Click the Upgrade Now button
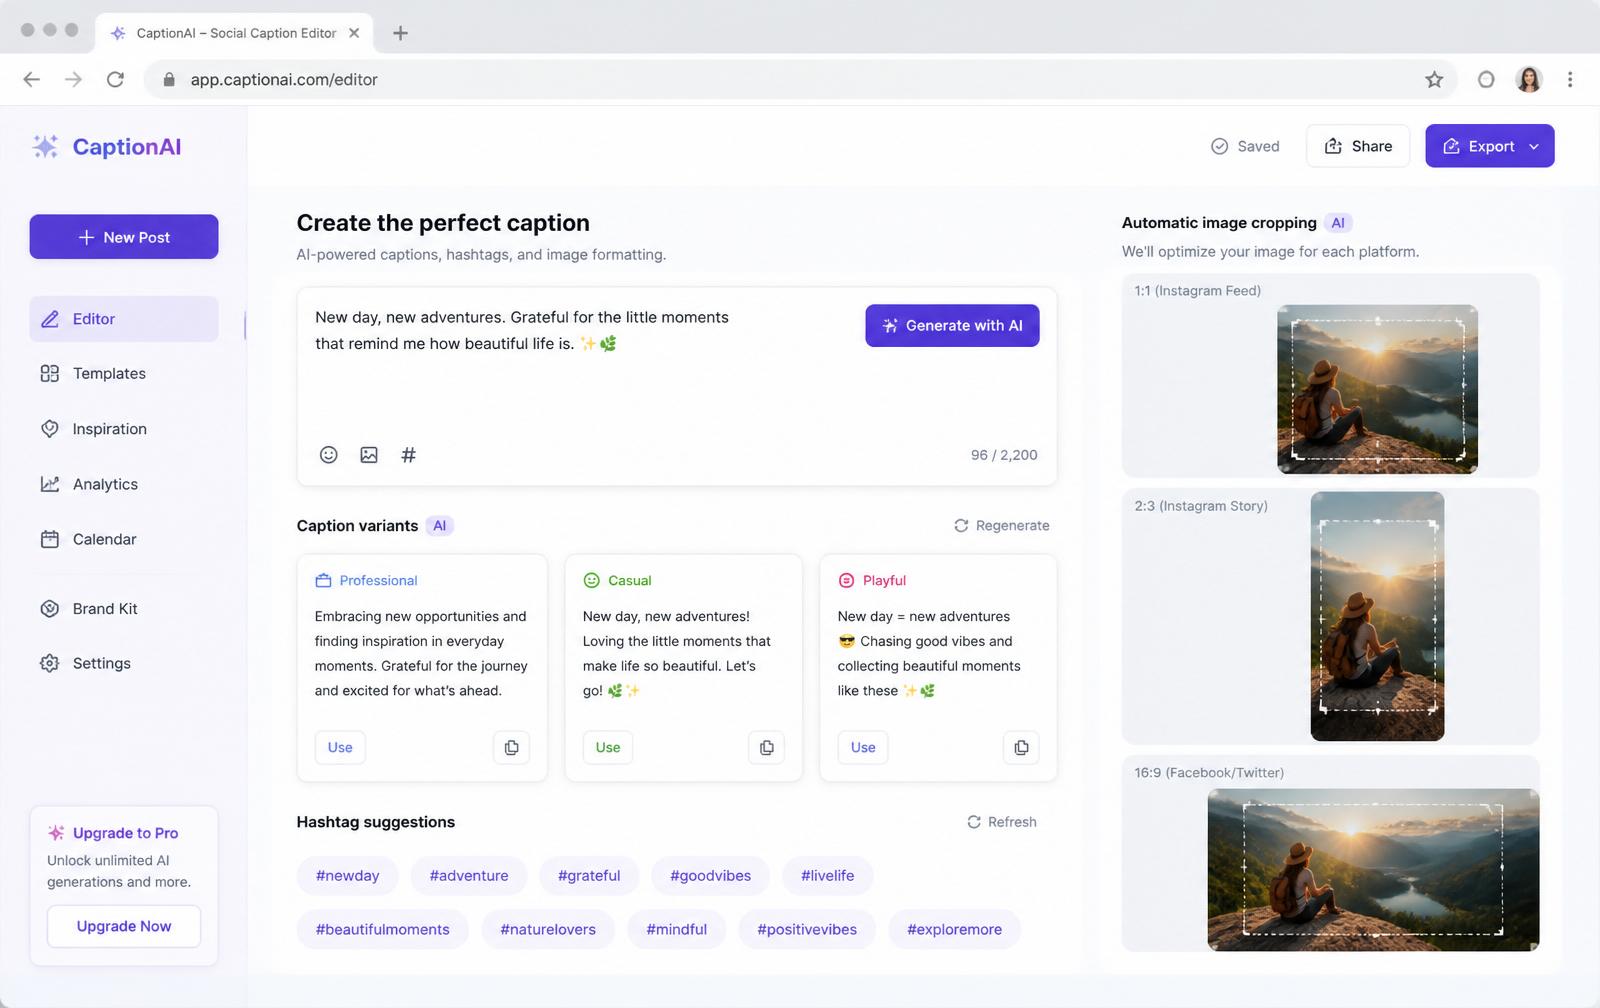Screen dimensions: 1600x1008 click(x=124, y=927)
